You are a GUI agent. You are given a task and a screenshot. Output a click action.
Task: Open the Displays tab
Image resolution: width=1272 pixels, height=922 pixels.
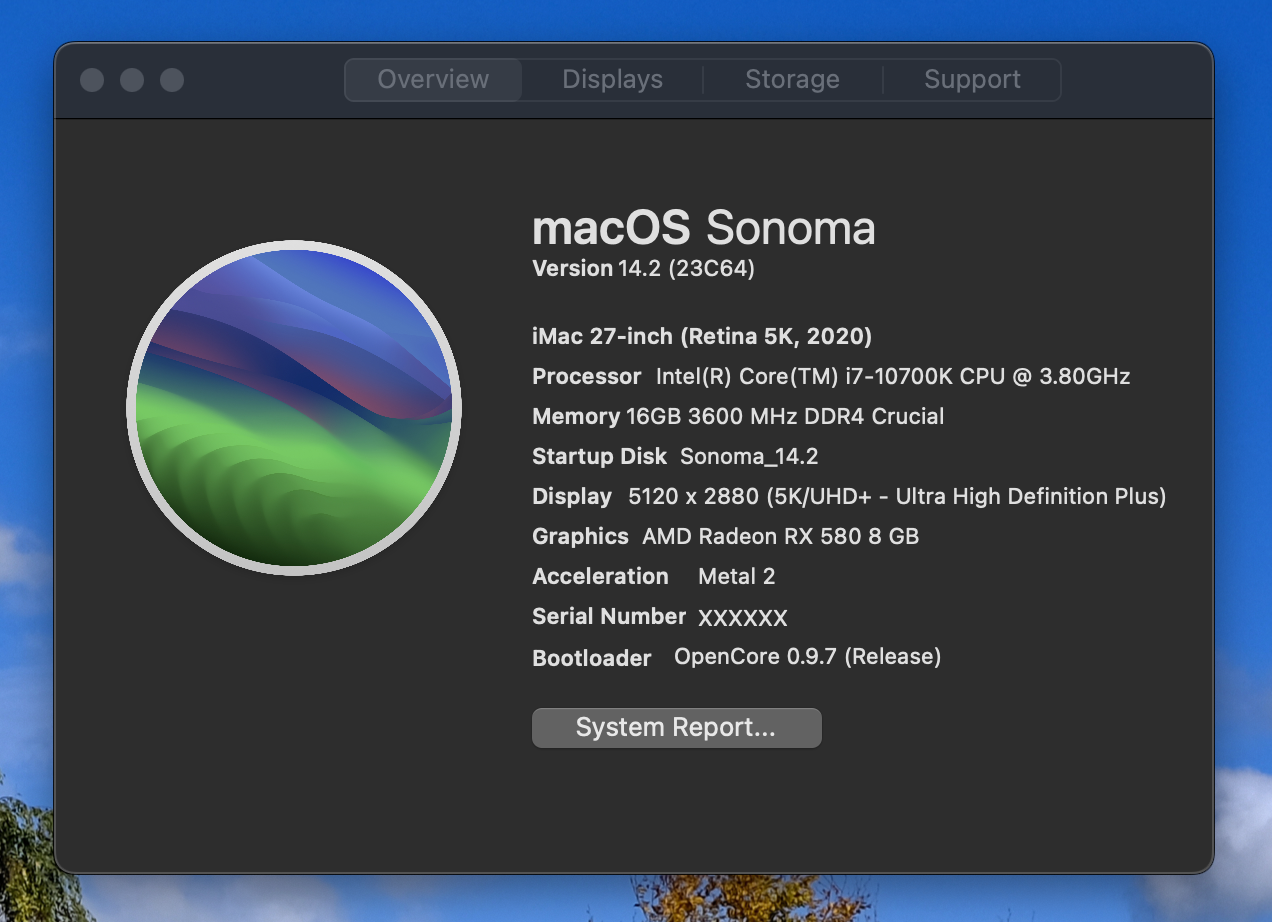(x=612, y=80)
